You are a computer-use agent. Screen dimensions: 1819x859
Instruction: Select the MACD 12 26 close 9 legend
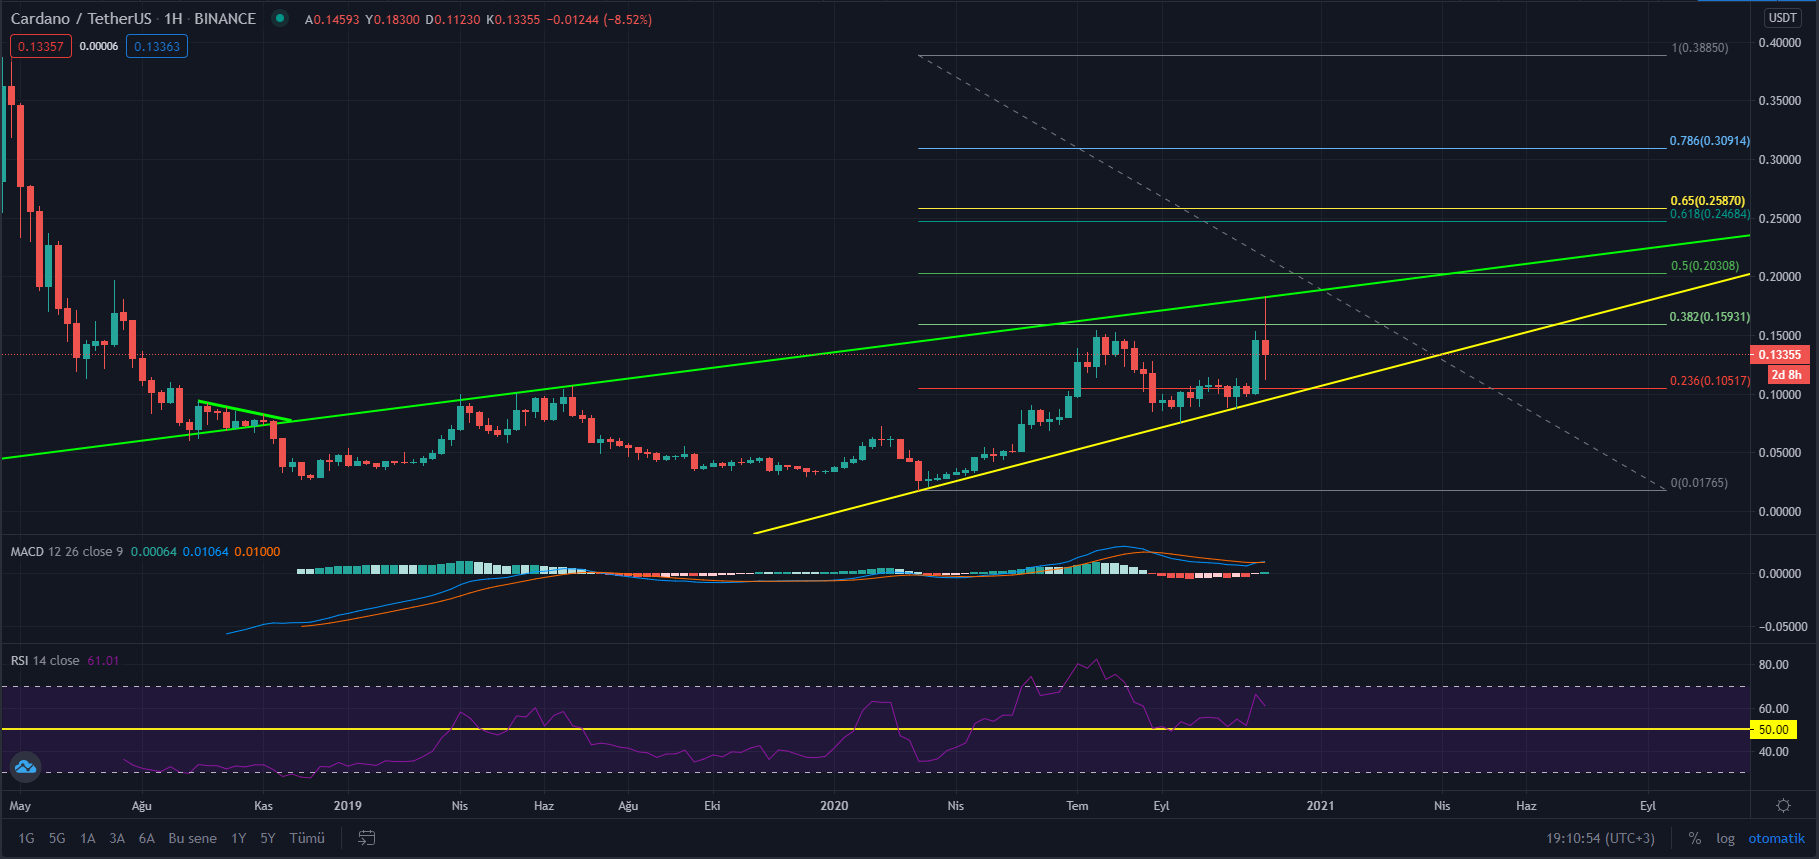point(67,552)
